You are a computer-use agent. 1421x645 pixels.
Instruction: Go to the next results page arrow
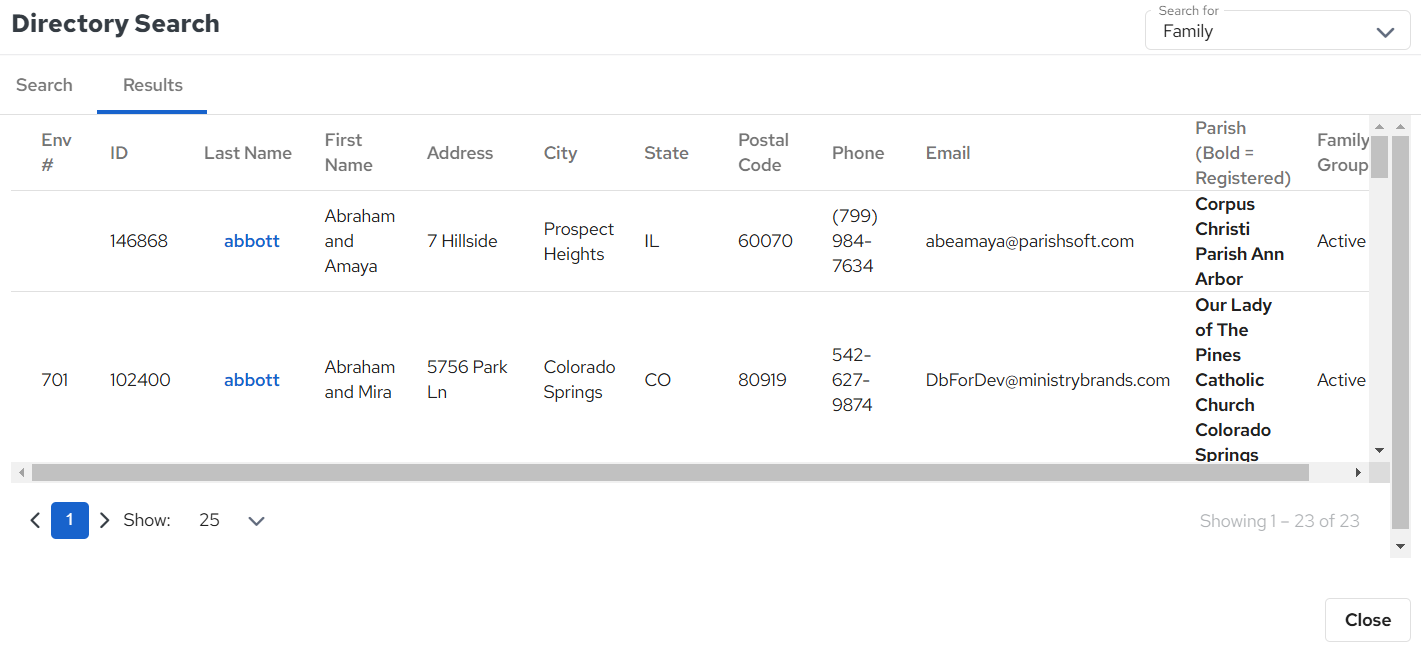coord(104,520)
